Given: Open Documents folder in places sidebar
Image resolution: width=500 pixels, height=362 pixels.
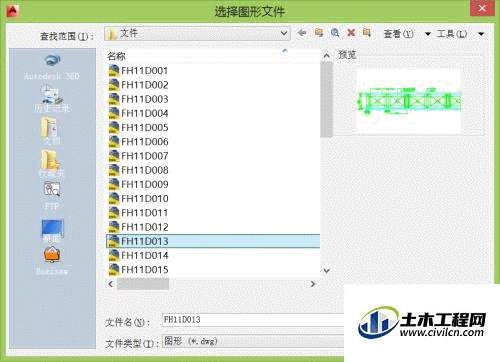Looking at the screenshot, I should (x=51, y=131).
